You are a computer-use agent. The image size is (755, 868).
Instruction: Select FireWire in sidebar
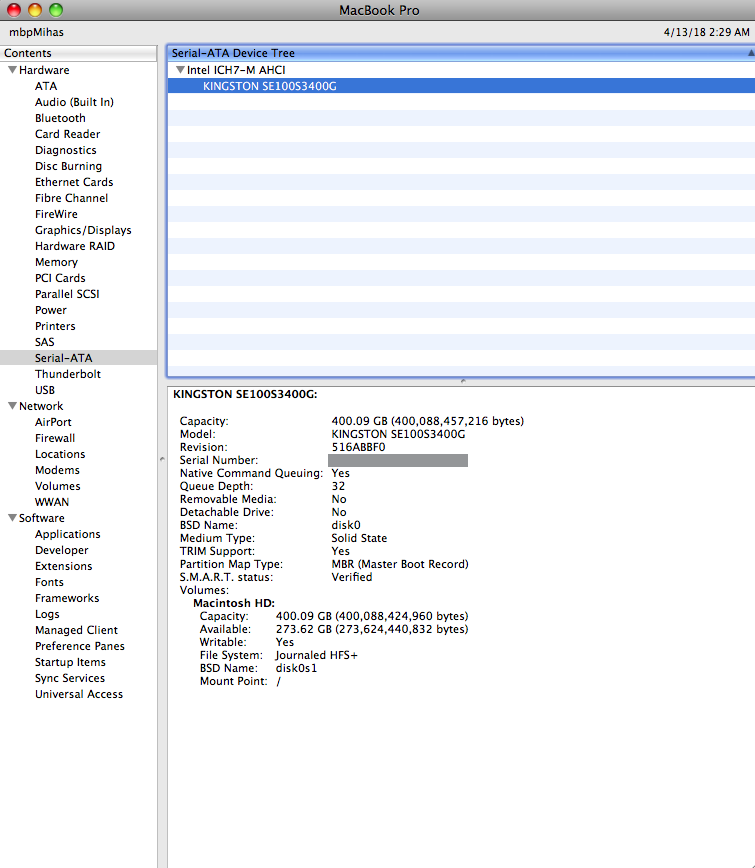click(x=56, y=214)
